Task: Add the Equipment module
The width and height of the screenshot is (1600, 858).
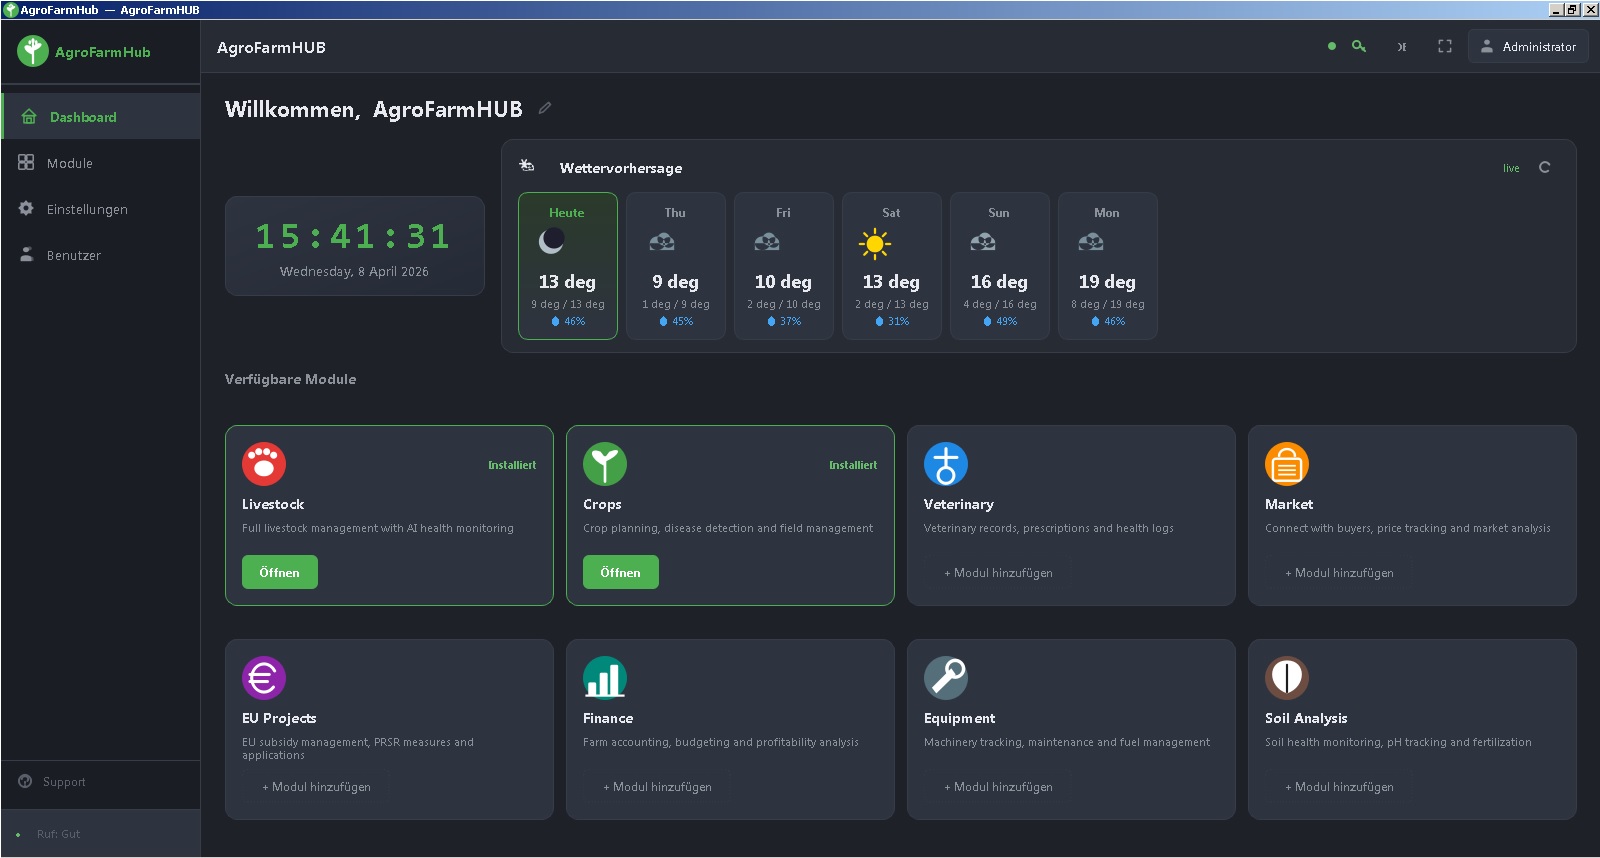Action: coord(998,787)
